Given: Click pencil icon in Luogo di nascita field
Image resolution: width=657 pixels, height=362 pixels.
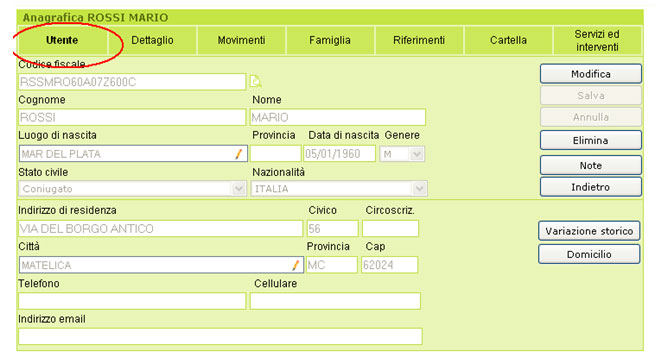Looking at the screenshot, I should (238, 154).
